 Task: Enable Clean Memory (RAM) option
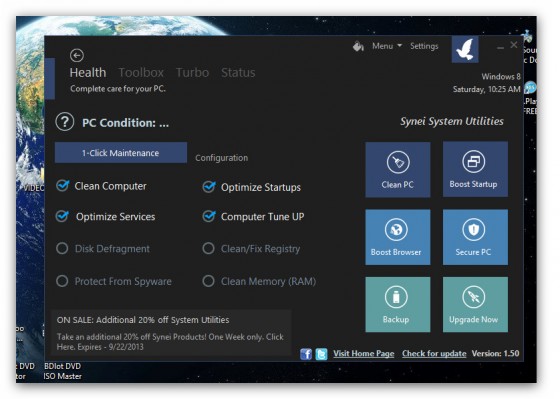pyautogui.click(x=209, y=281)
